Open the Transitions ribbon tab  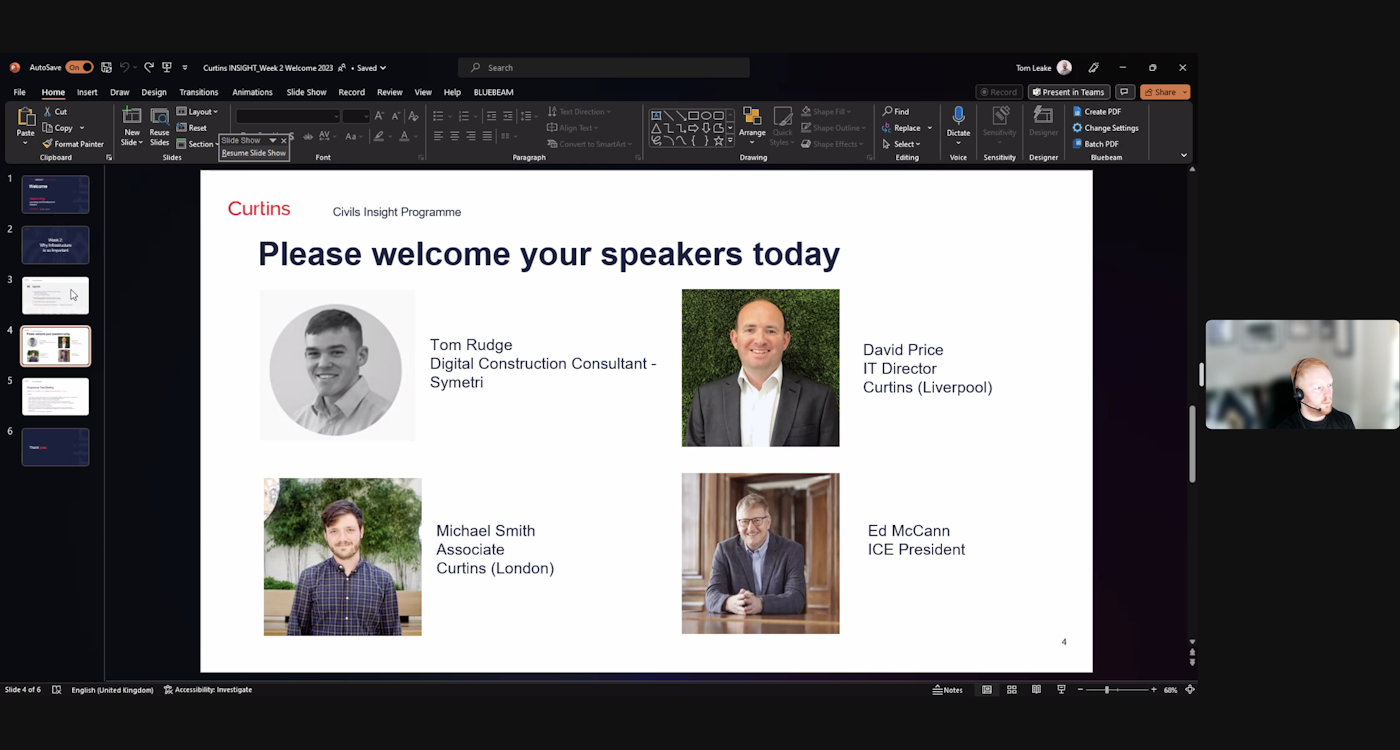pyautogui.click(x=198, y=92)
